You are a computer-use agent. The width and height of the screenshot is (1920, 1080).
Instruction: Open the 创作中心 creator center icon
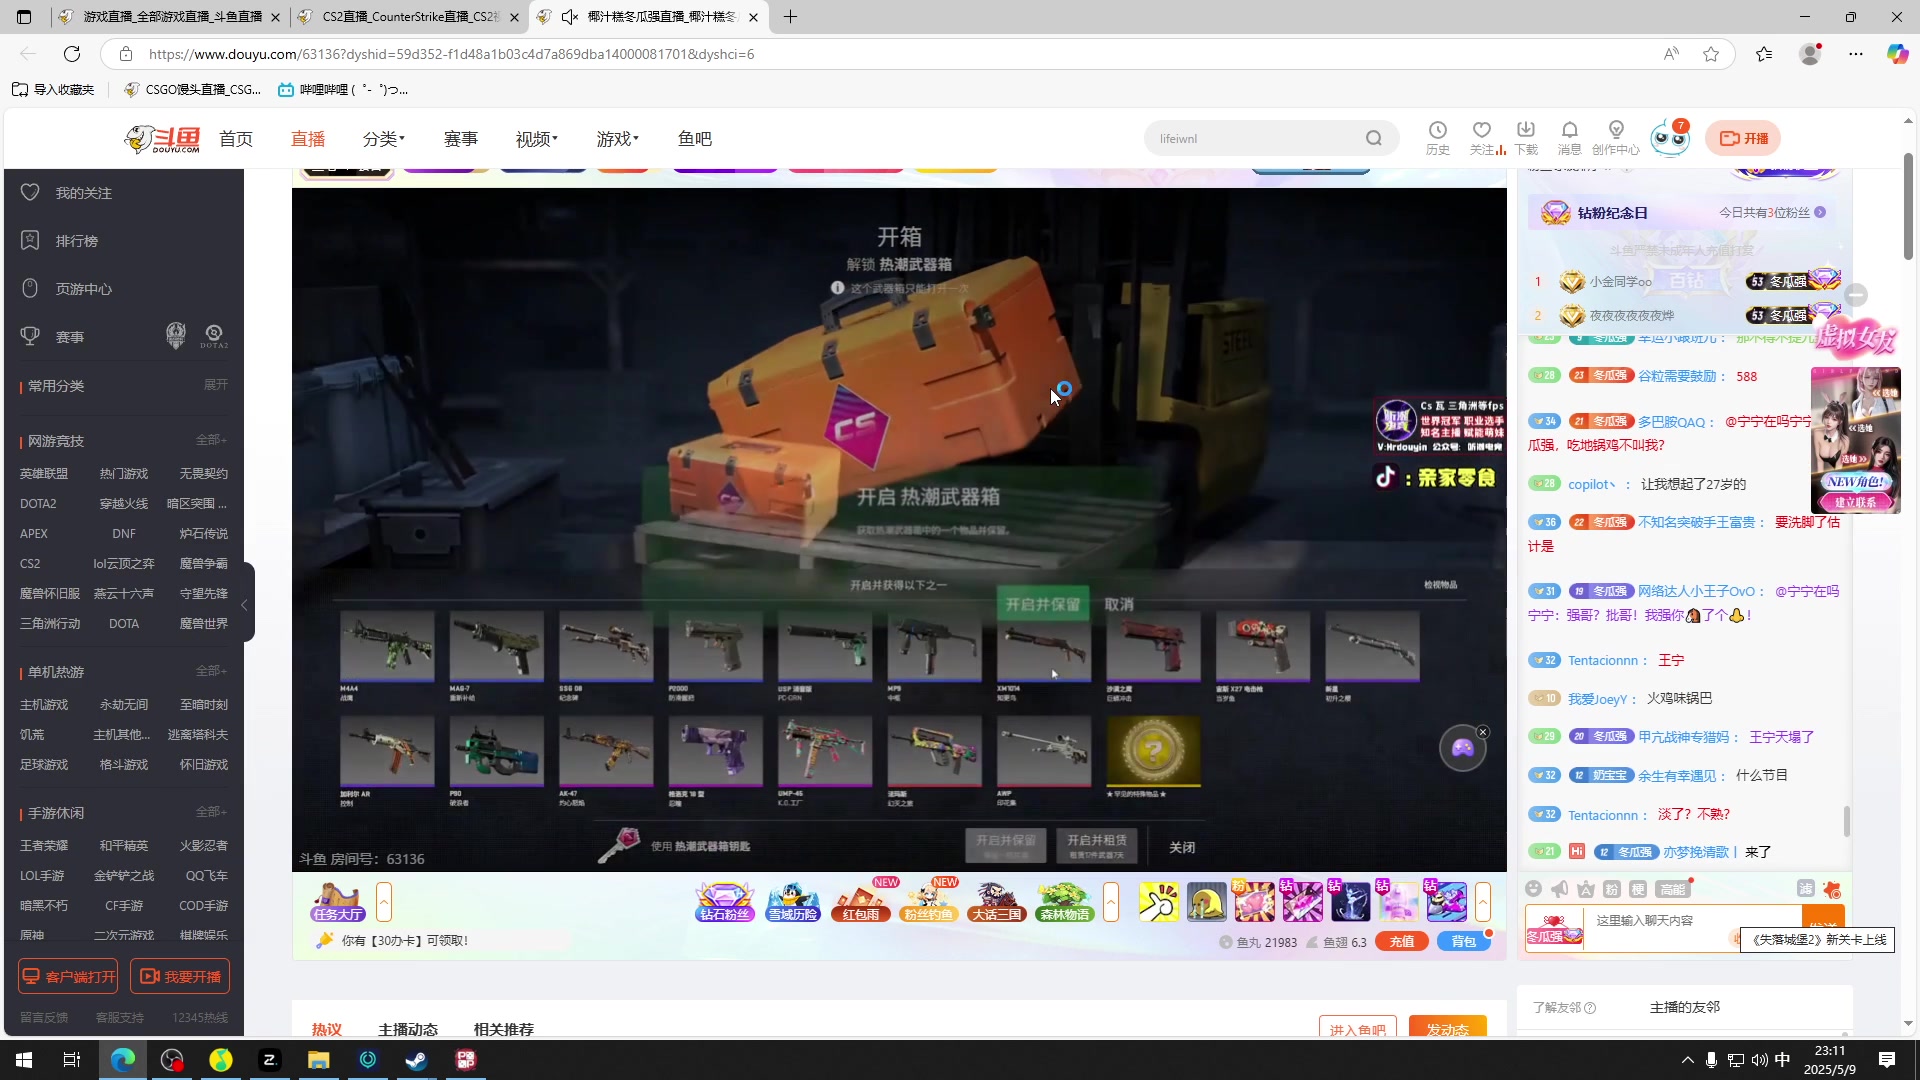coord(1616,138)
